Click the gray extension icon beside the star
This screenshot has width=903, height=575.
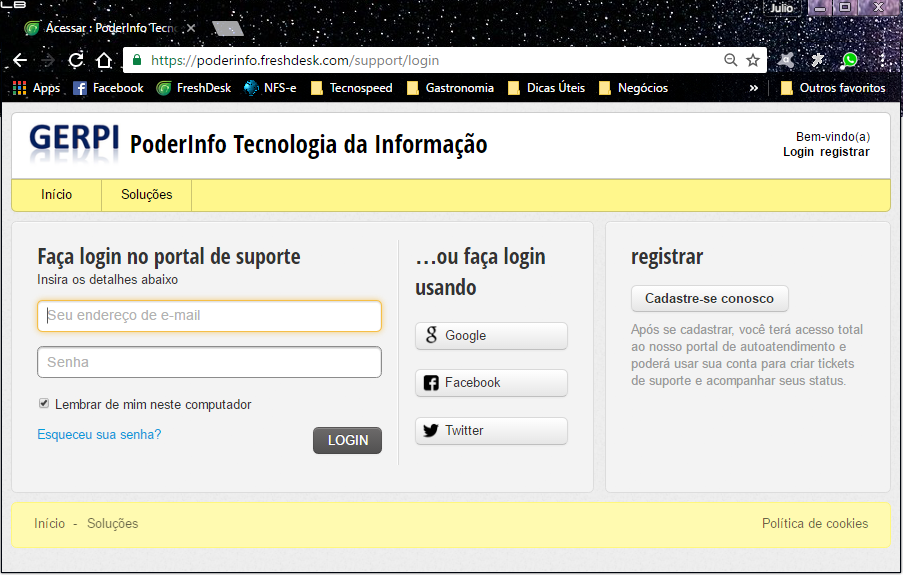tap(786, 60)
